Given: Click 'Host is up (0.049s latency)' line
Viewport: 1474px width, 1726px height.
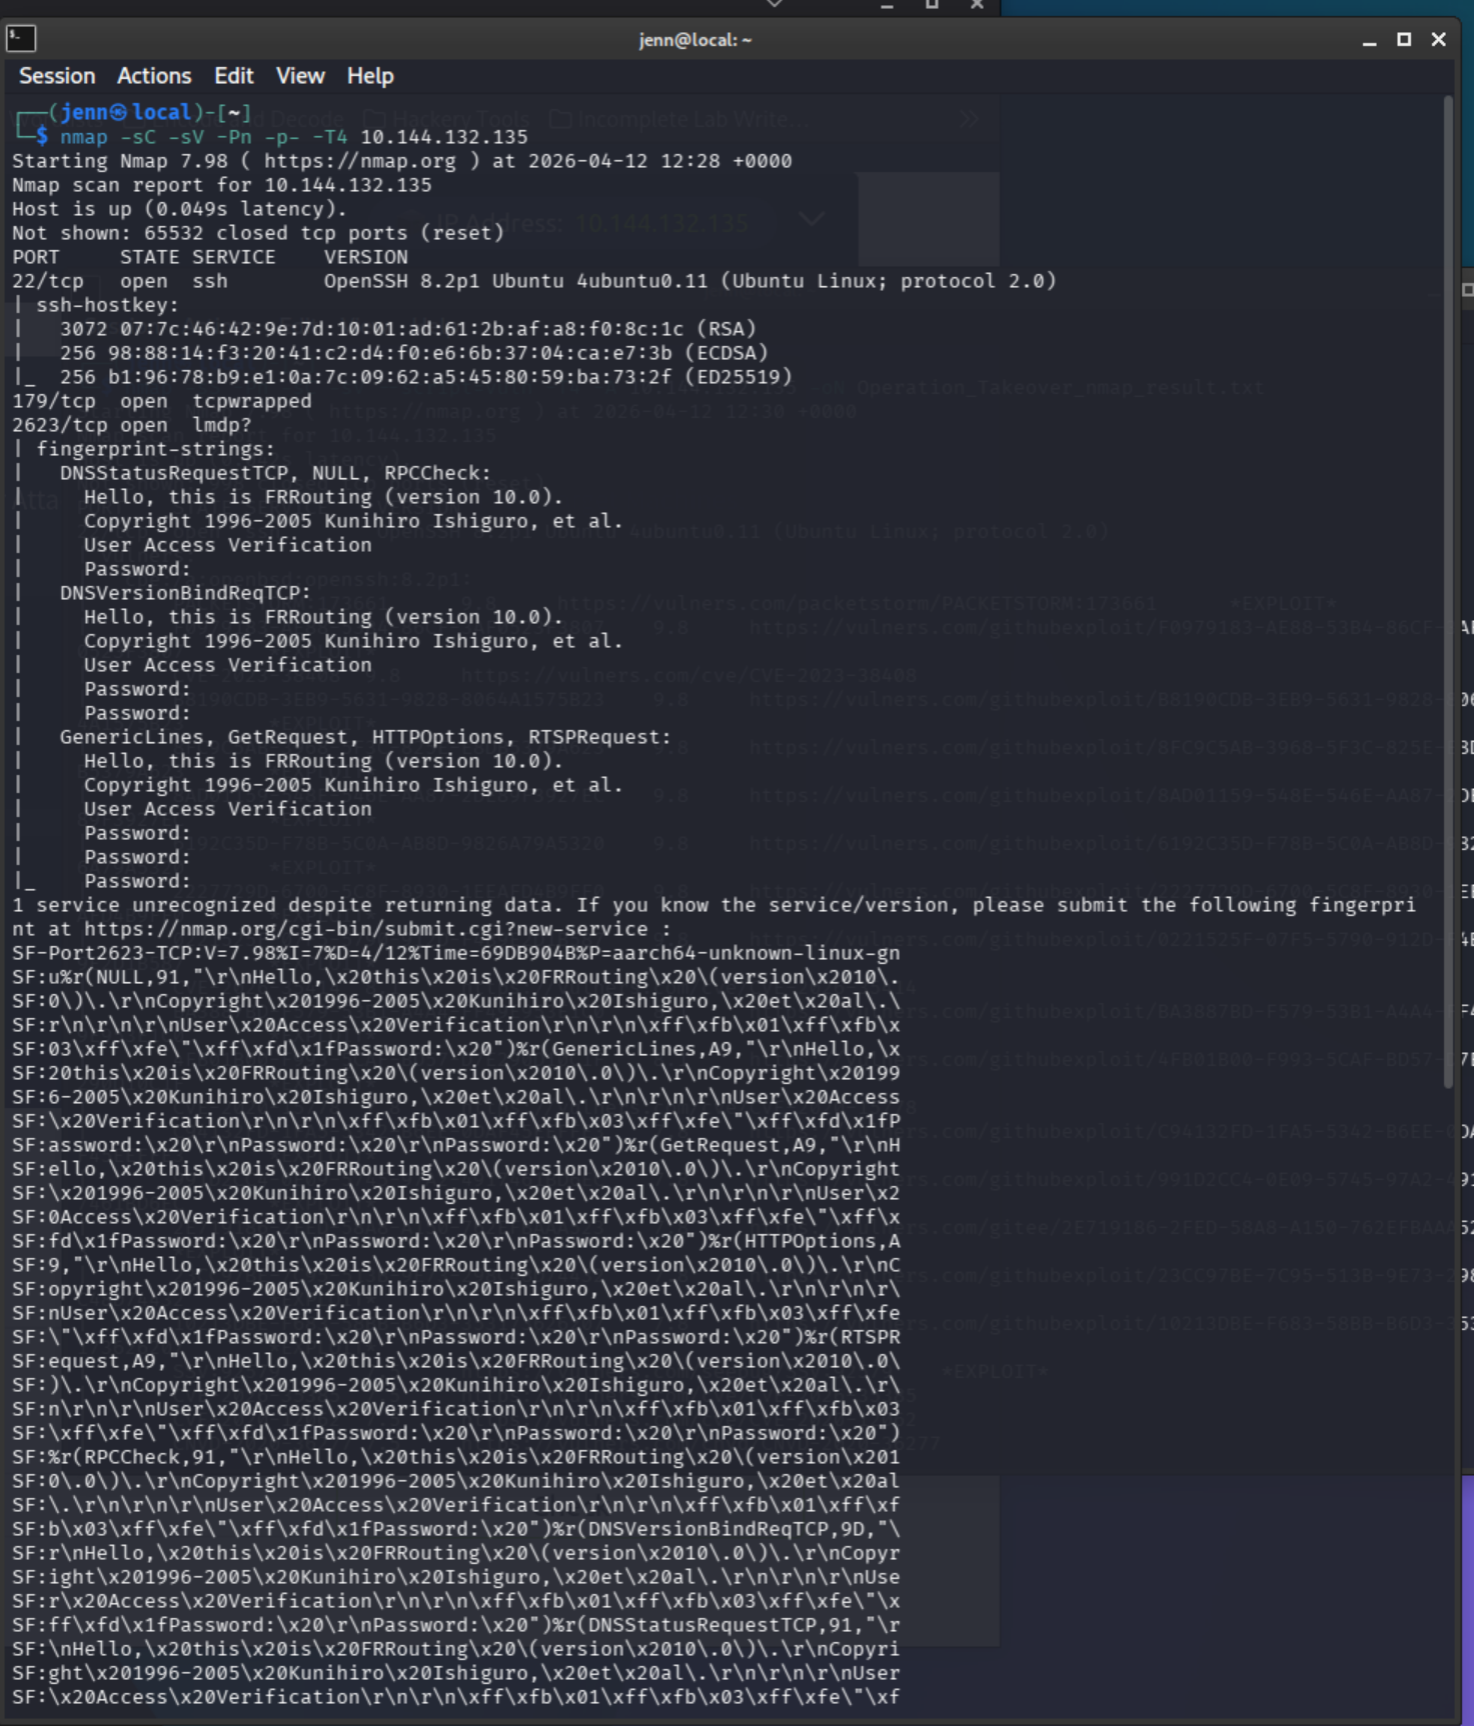Looking at the screenshot, I should pos(179,209).
